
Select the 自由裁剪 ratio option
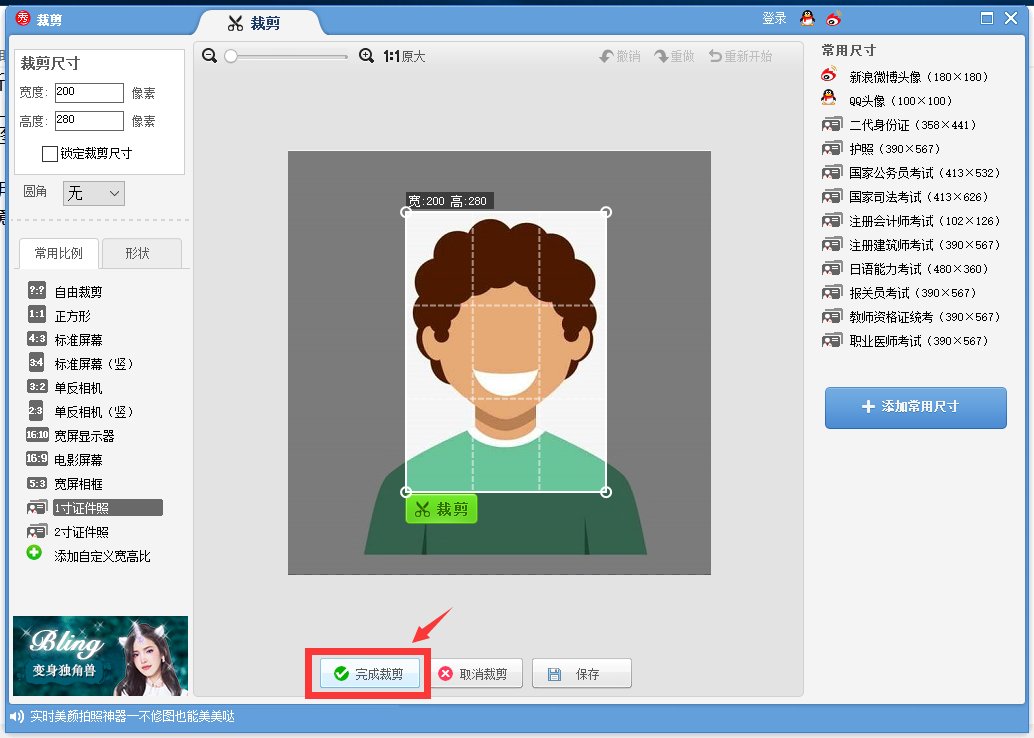click(65, 292)
